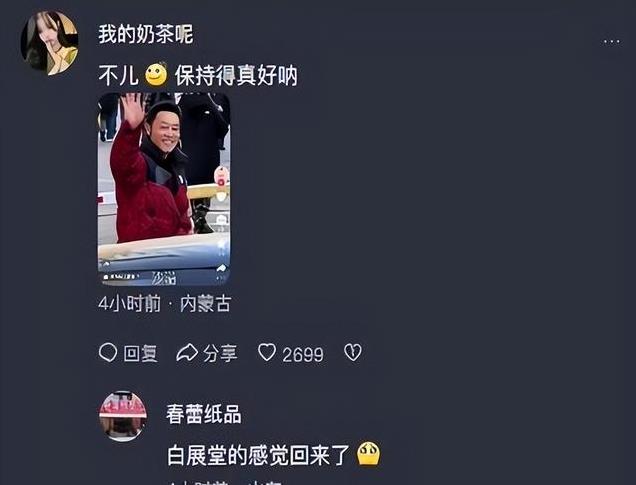Select comment text 保持得真好呐

point(236,75)
